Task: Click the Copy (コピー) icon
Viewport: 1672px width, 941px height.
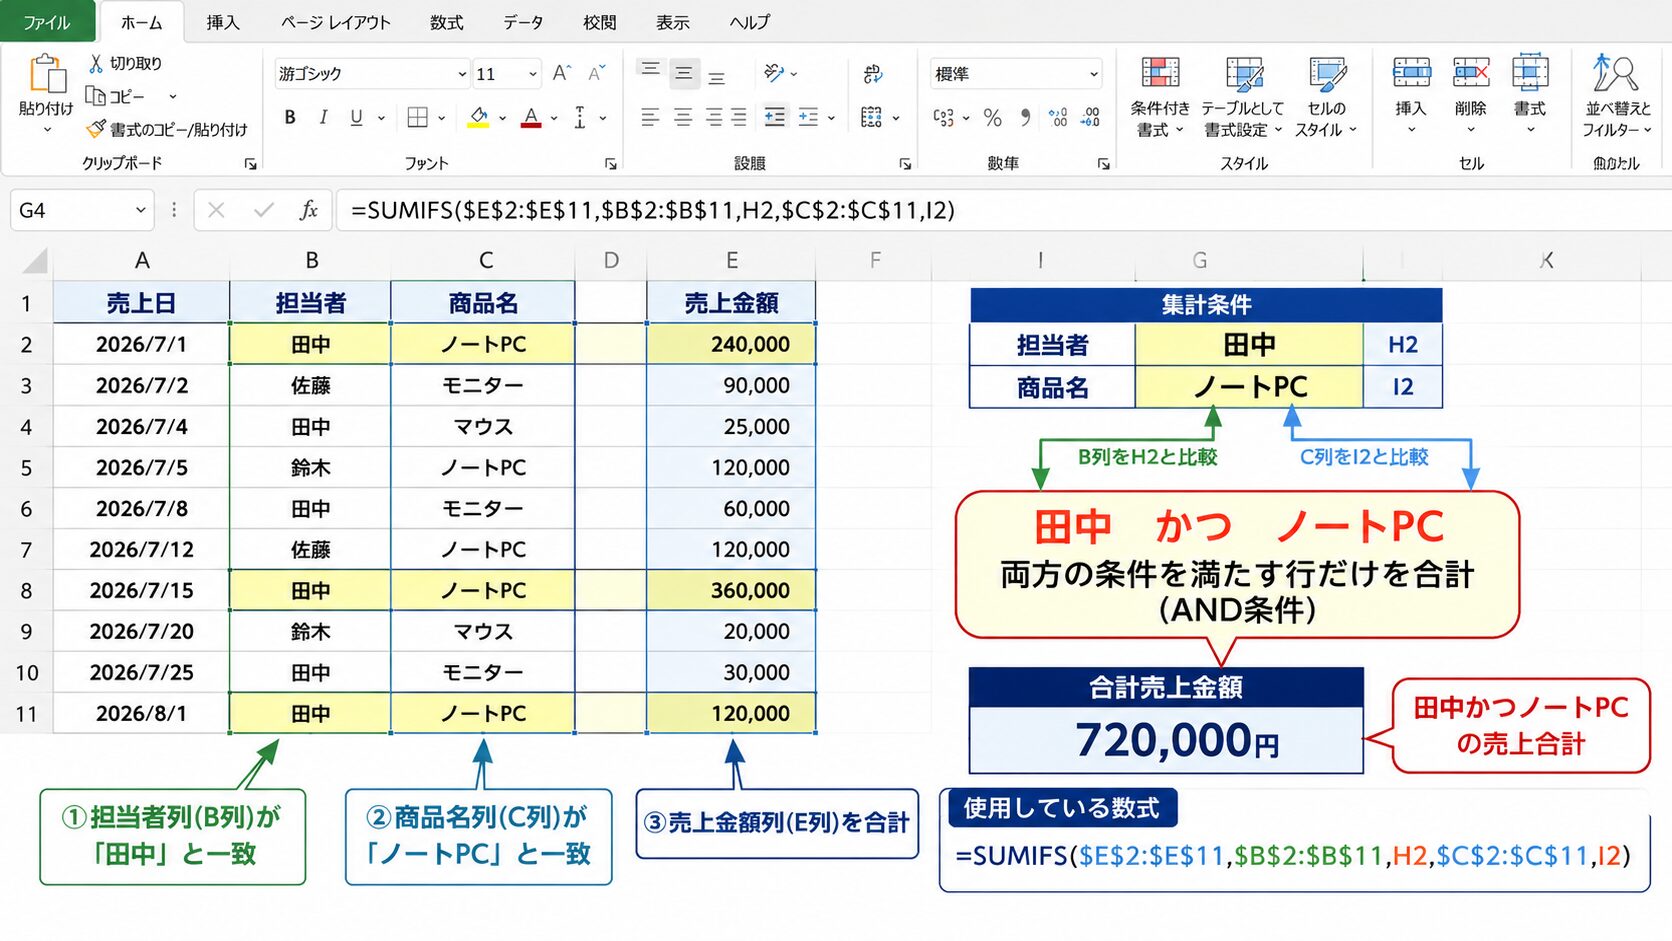Action: point(96,96)
